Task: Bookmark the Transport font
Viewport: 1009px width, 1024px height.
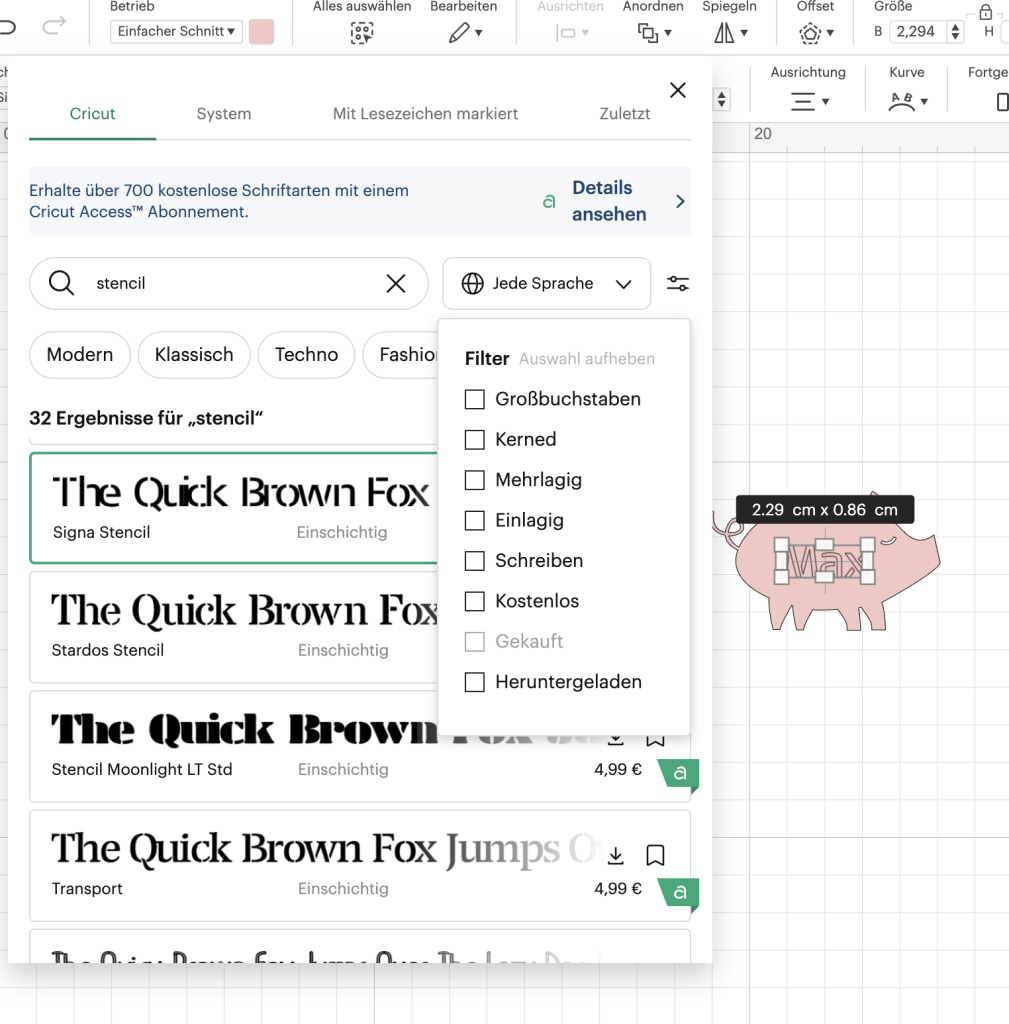Action: 655,855
